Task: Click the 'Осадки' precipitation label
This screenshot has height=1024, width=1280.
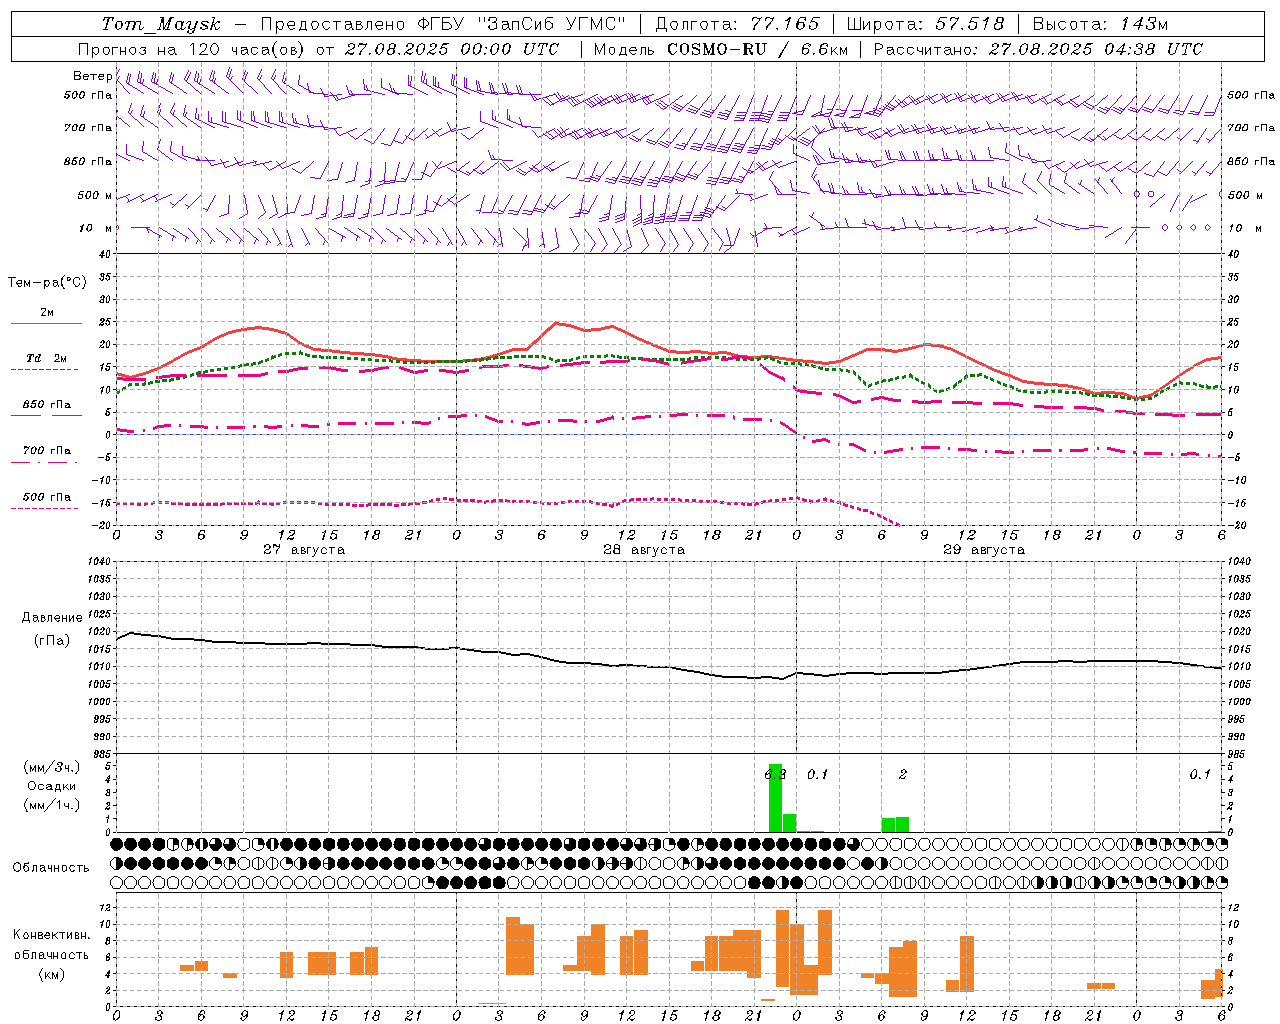Action: 52,786
